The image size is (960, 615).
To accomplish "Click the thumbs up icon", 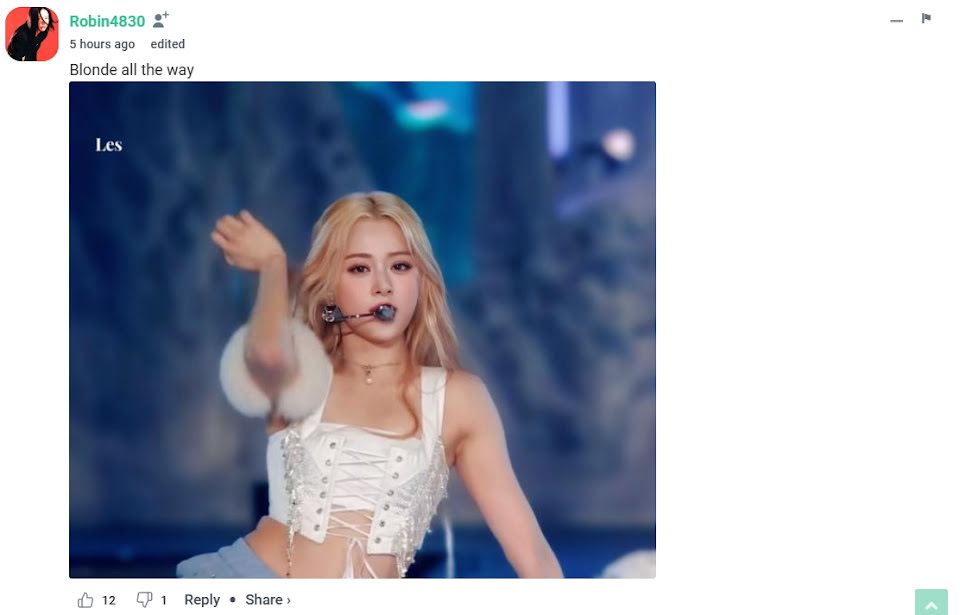I will point(85,600).
